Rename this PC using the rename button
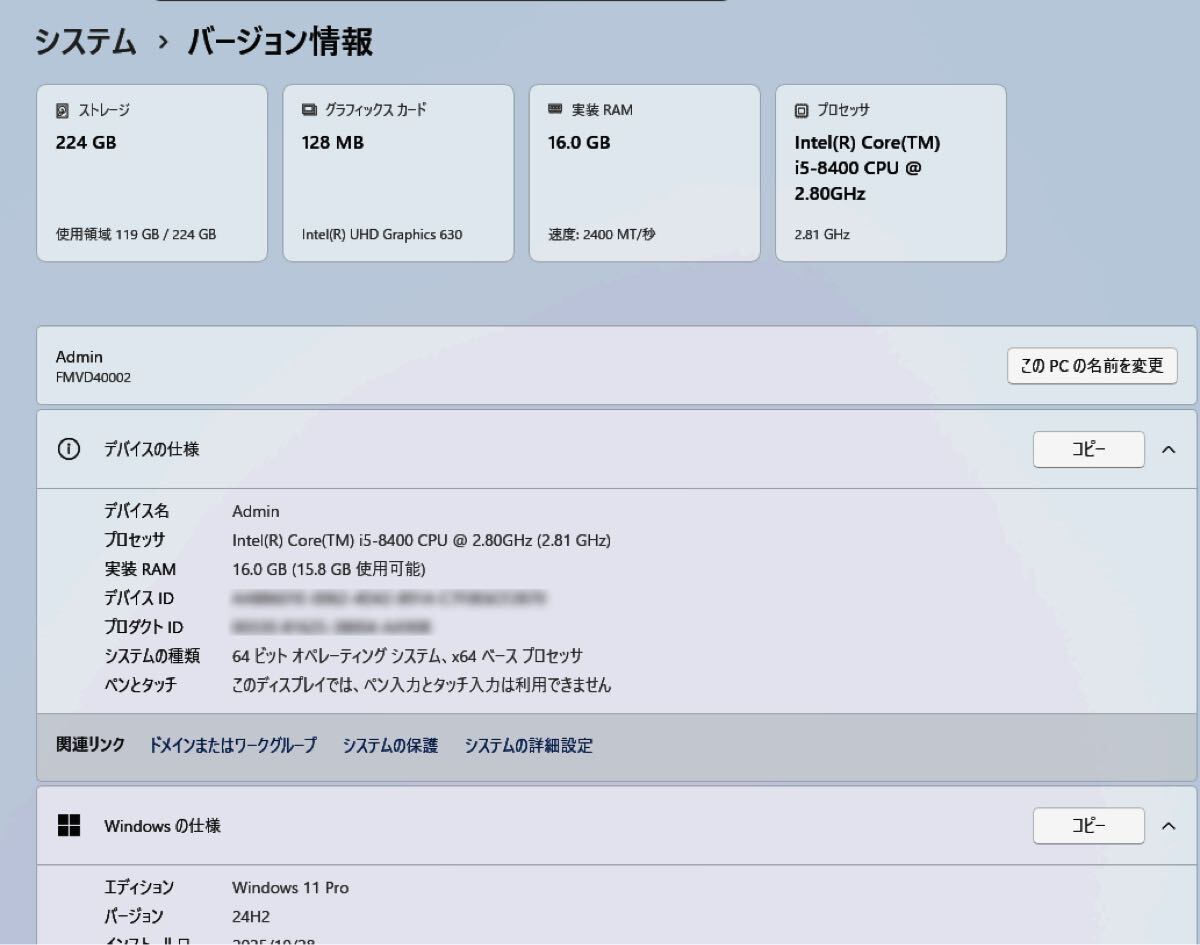The height and width of the screenshot is (945, 1200). 1091,366
